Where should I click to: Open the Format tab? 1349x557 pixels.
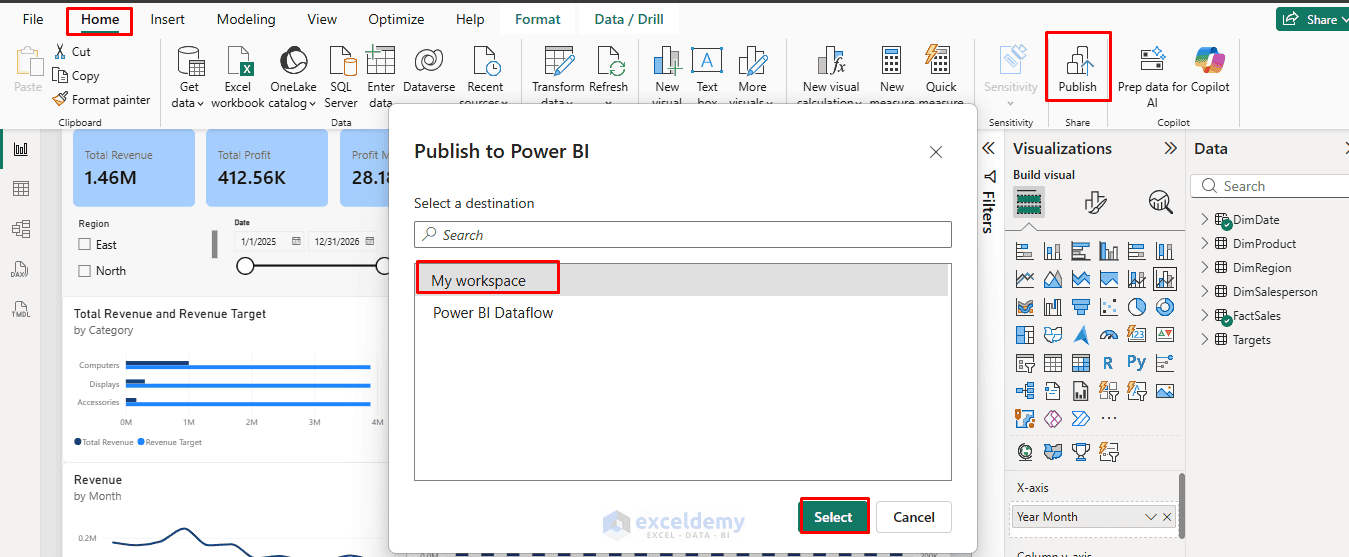(538, 19)
